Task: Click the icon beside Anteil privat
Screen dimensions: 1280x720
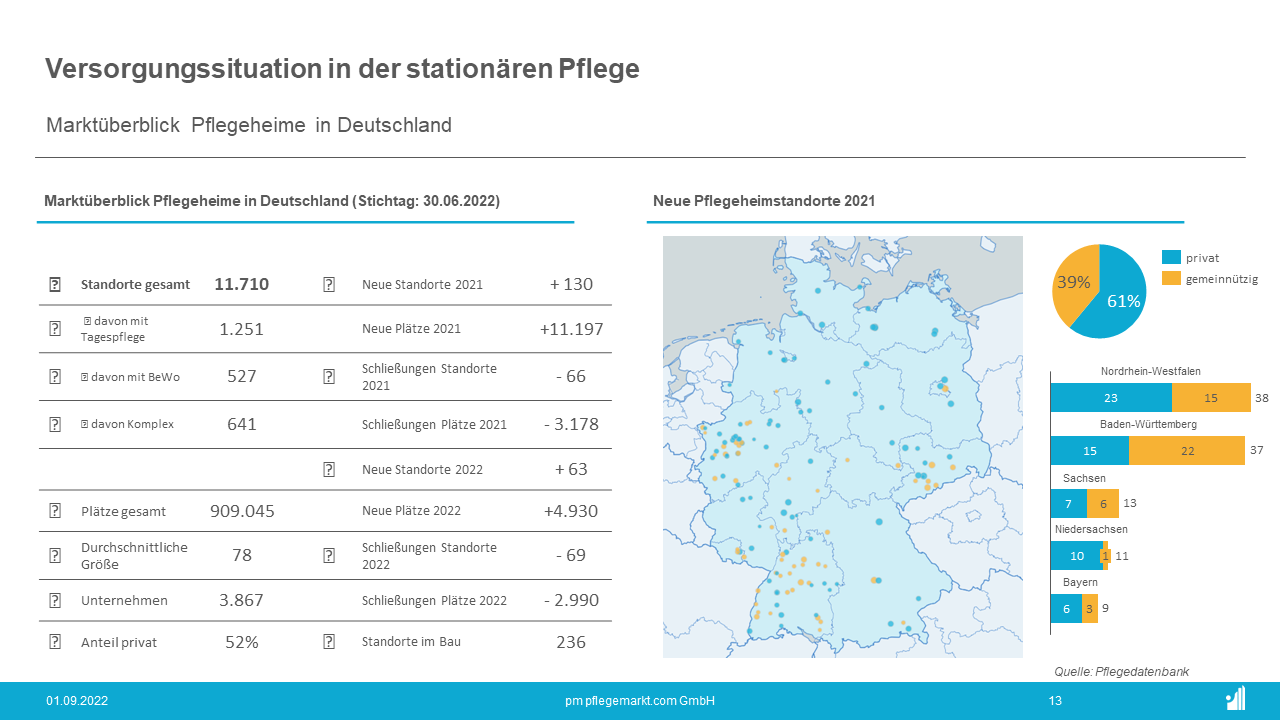Action: tap(55, 642)
